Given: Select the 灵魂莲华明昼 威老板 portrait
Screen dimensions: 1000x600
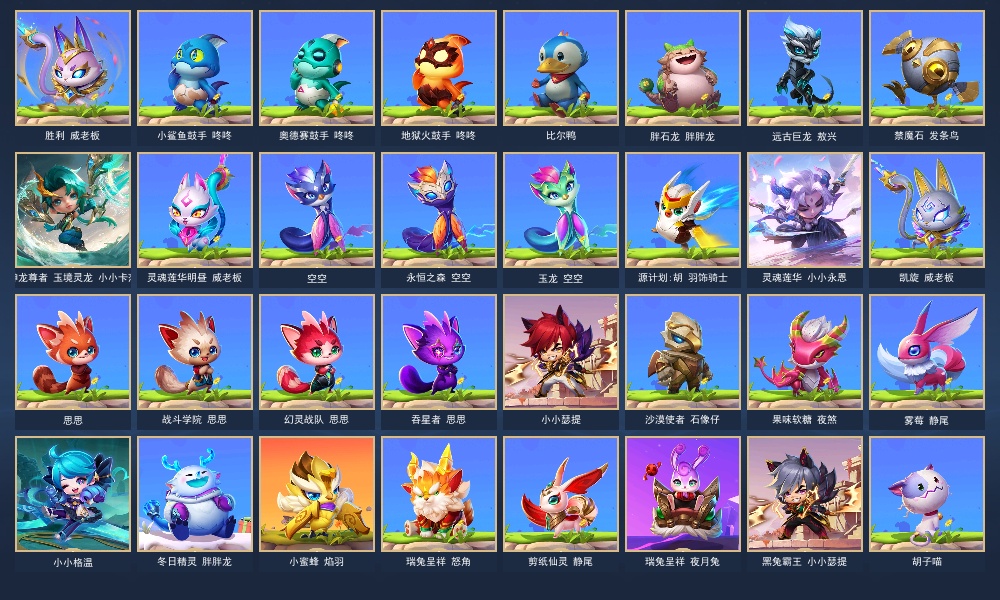Looking at the screenshot, I should pyautogui.click(x=195, y=210).
